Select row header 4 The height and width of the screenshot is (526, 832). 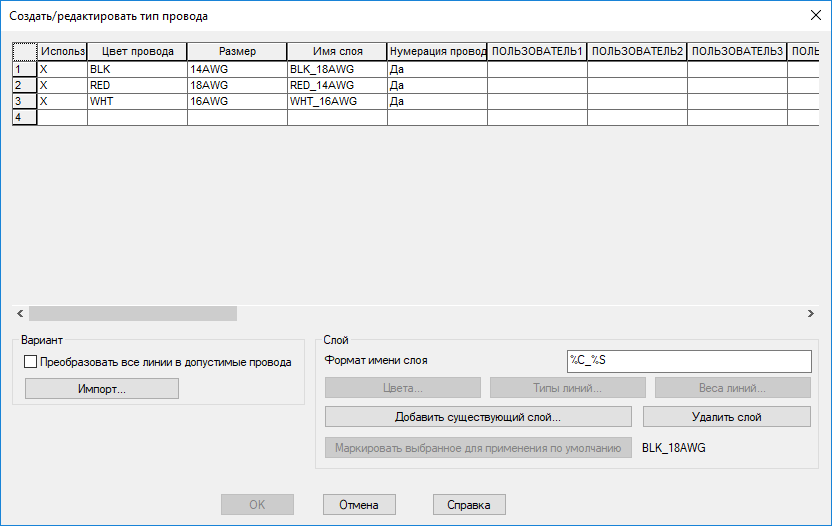coord(25,117)
